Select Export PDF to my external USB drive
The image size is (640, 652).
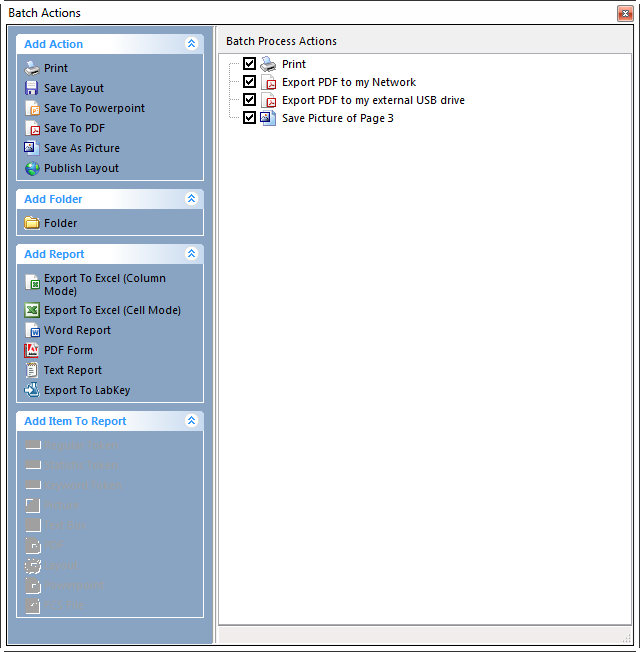pyautogui.click(x=372, y=100)
